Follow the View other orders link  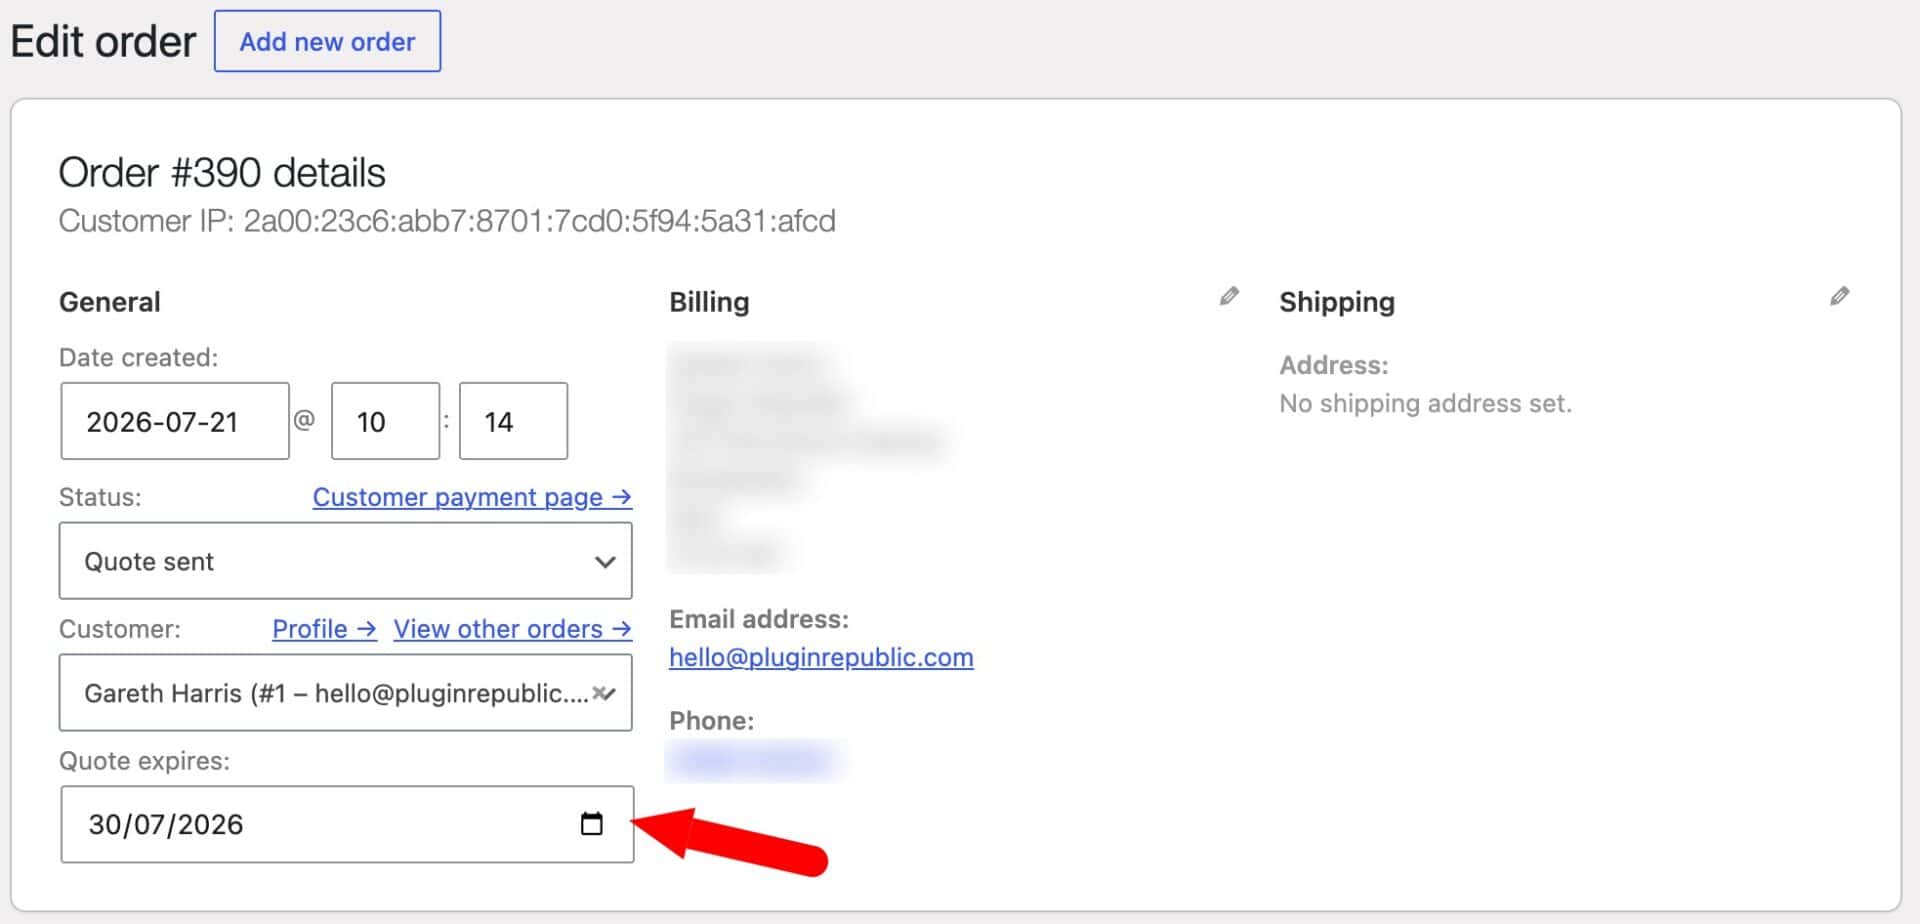point(512,629)
